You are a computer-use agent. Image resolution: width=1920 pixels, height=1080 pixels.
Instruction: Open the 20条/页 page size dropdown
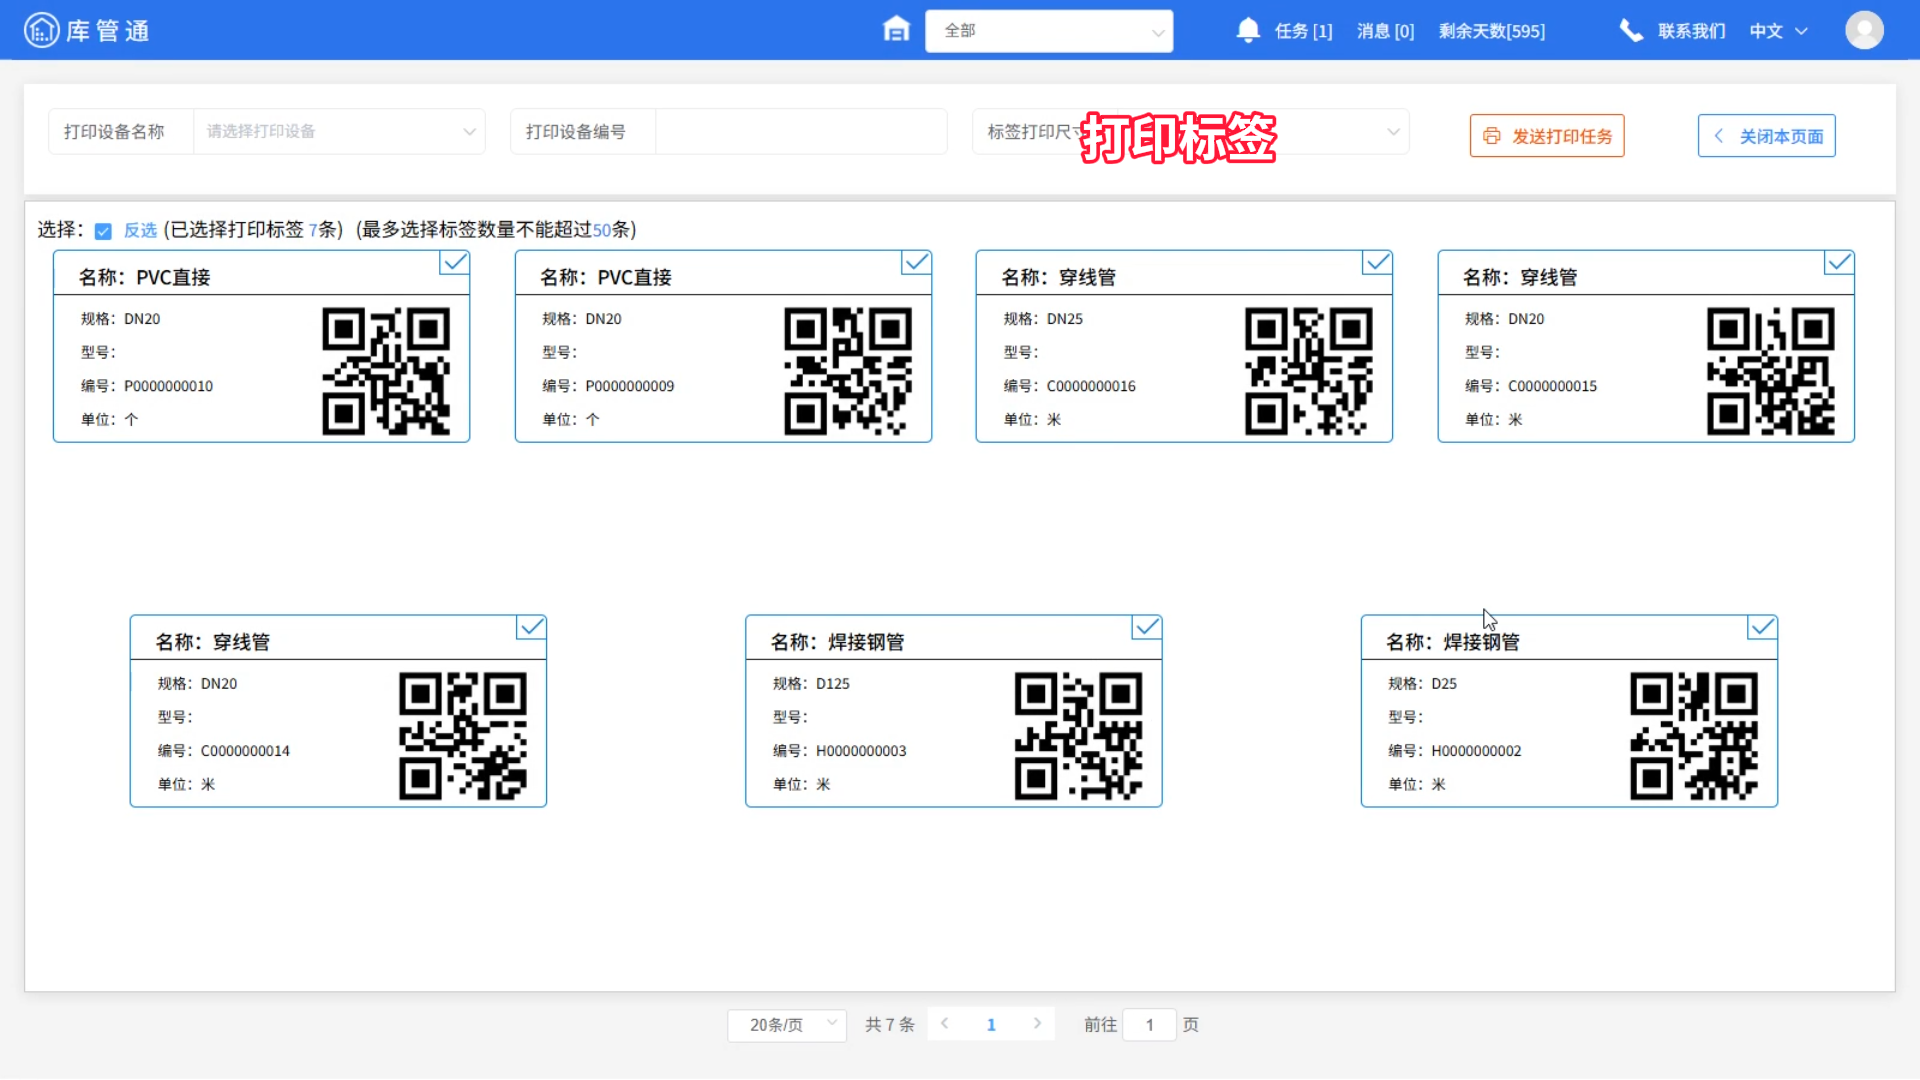(787, 1025)
